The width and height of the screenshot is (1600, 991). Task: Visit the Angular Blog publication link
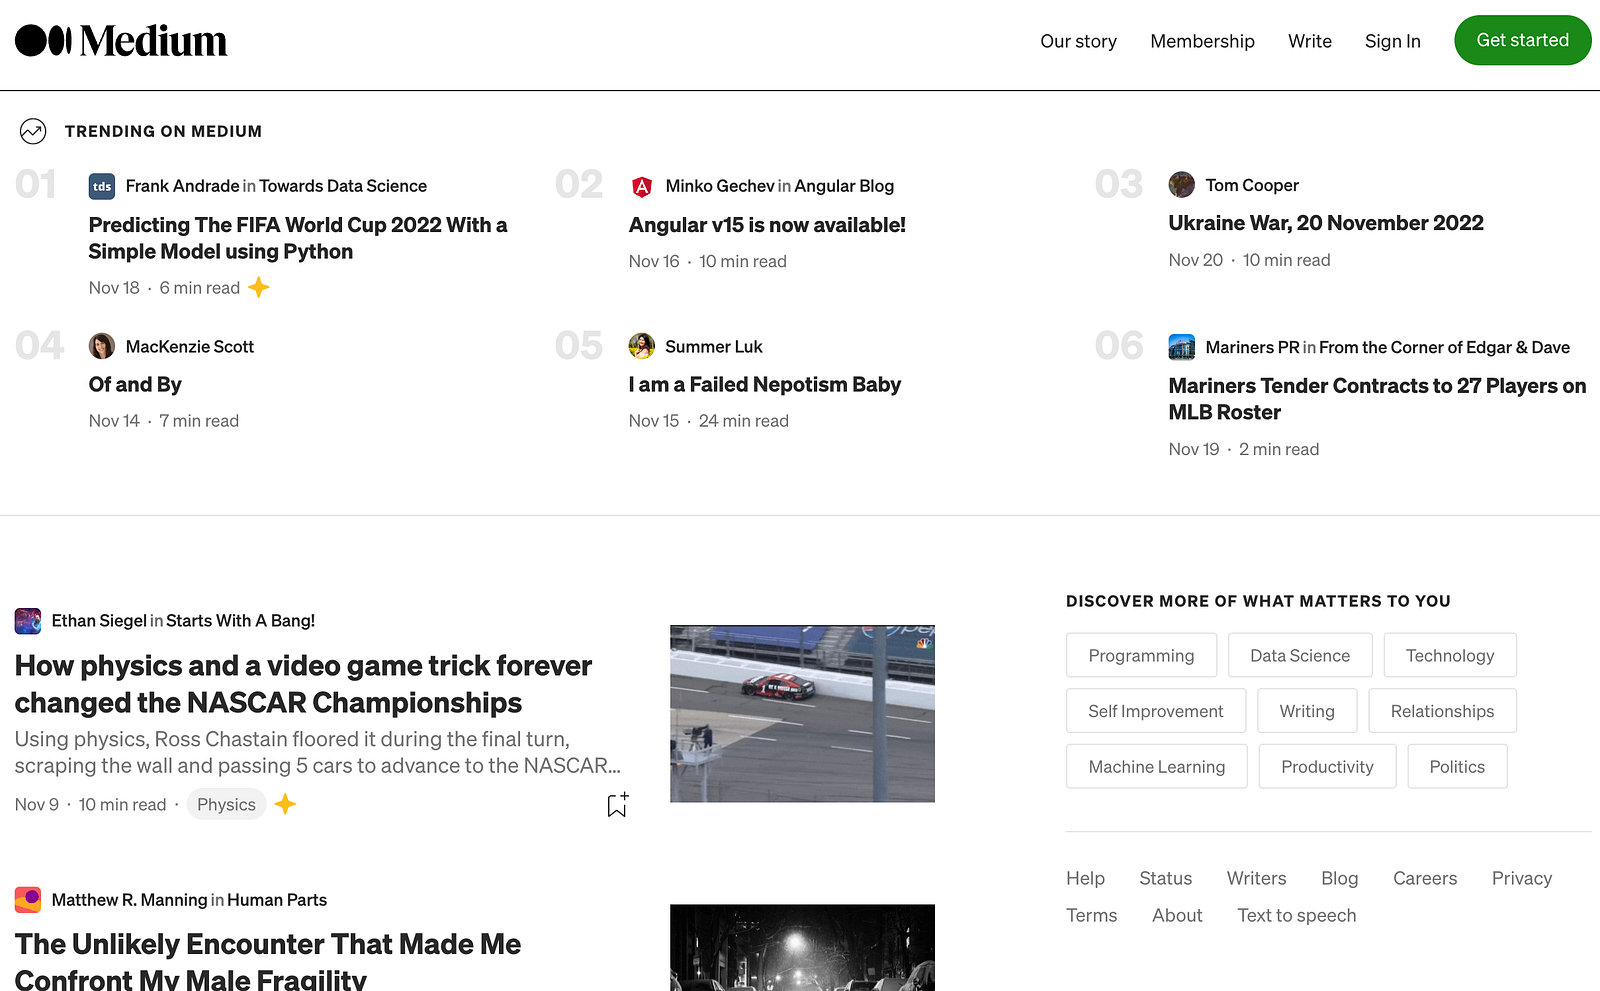(x=844, y=186)
